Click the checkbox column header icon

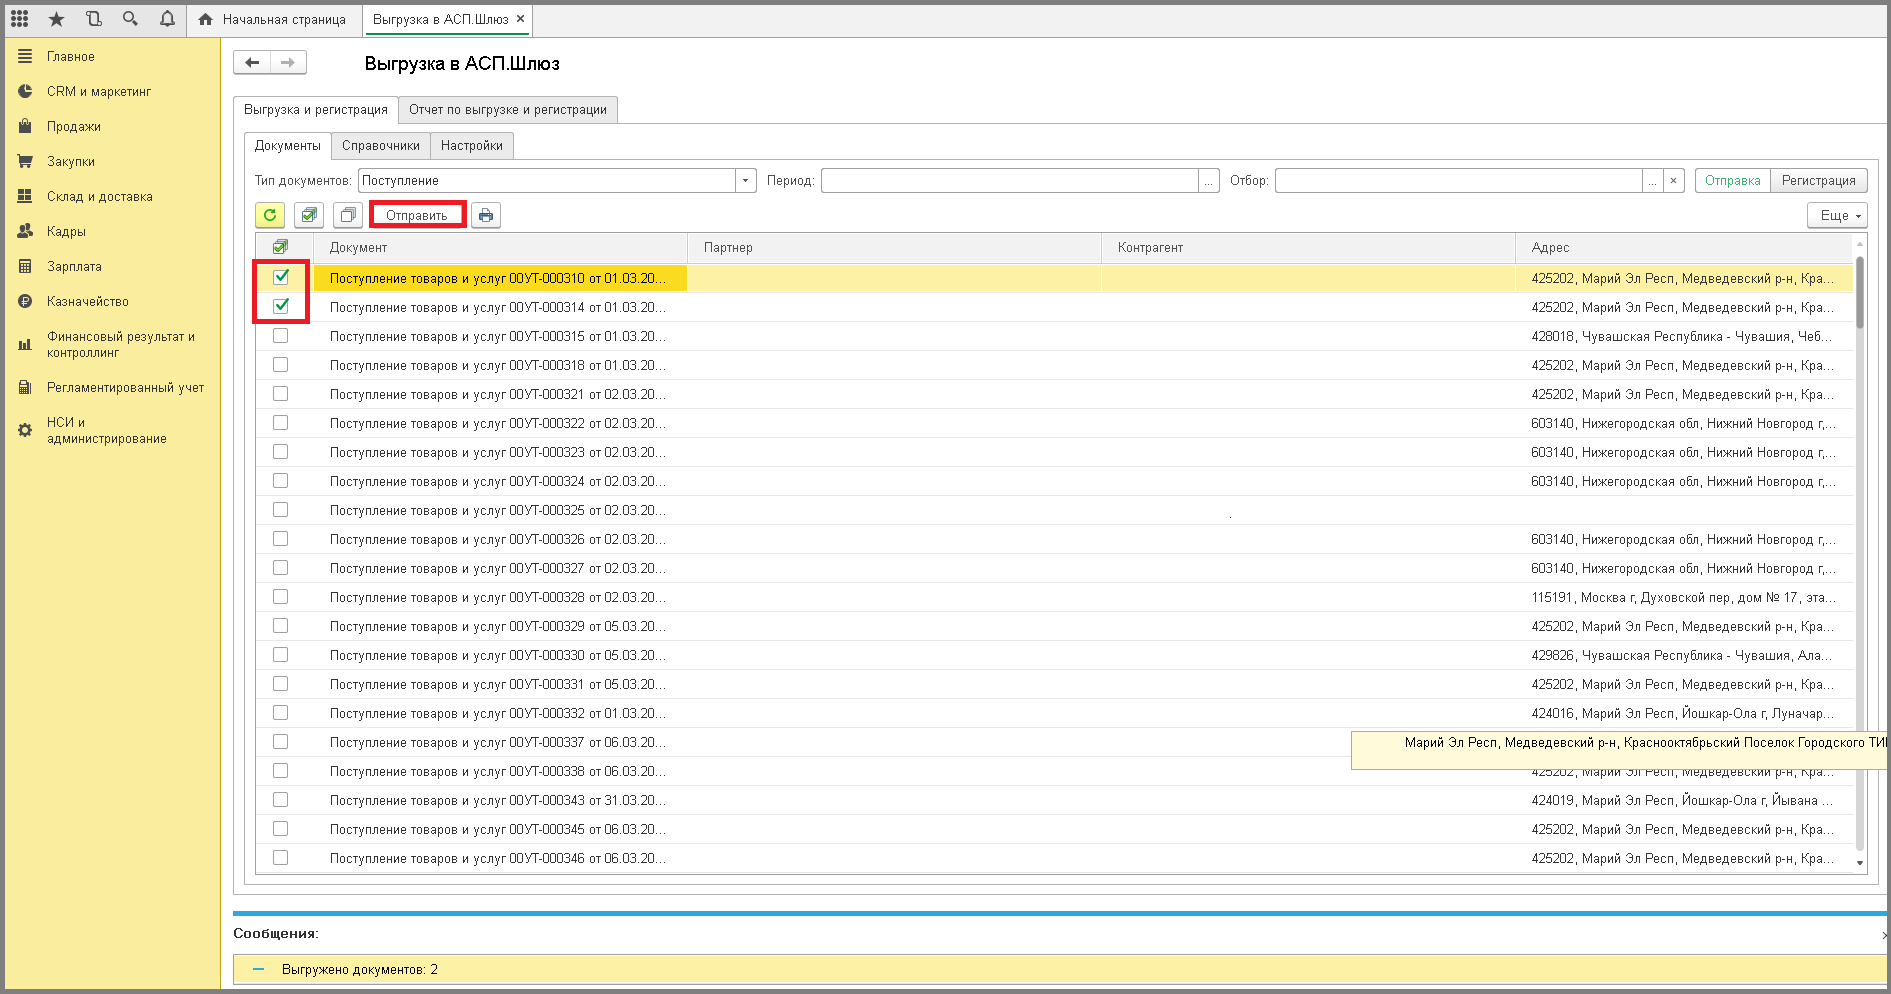coord(281,247)
